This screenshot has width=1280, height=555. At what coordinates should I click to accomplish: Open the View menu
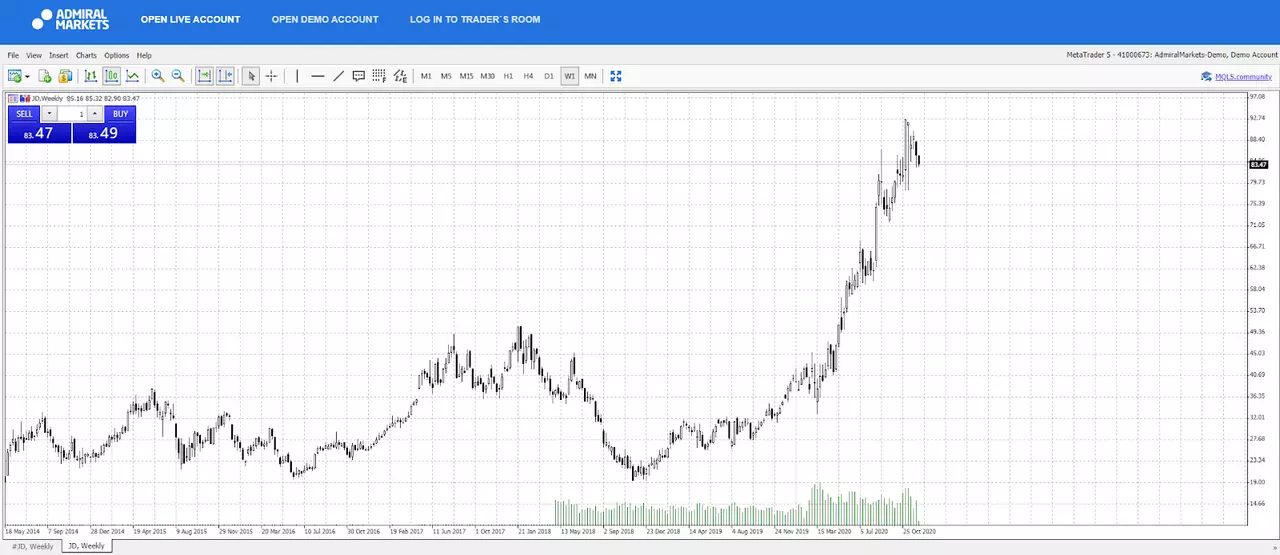pos(34,55)
